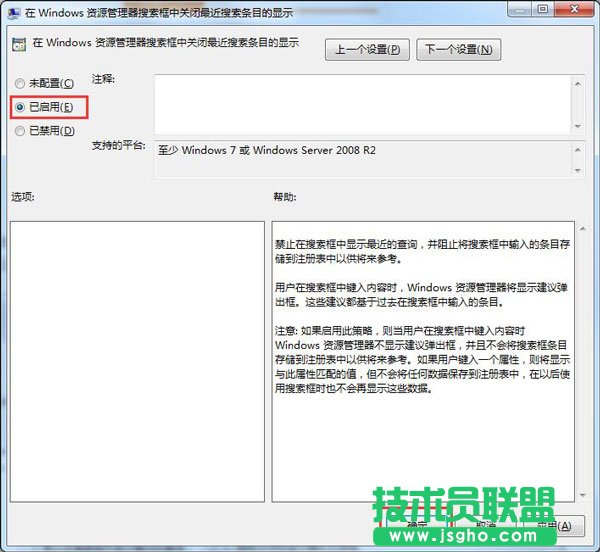Click the 帮助 paragraph starting 用户在搜索框中键入内容时
The width and height of the screenshot is (600, 552).
click(421, 295)
